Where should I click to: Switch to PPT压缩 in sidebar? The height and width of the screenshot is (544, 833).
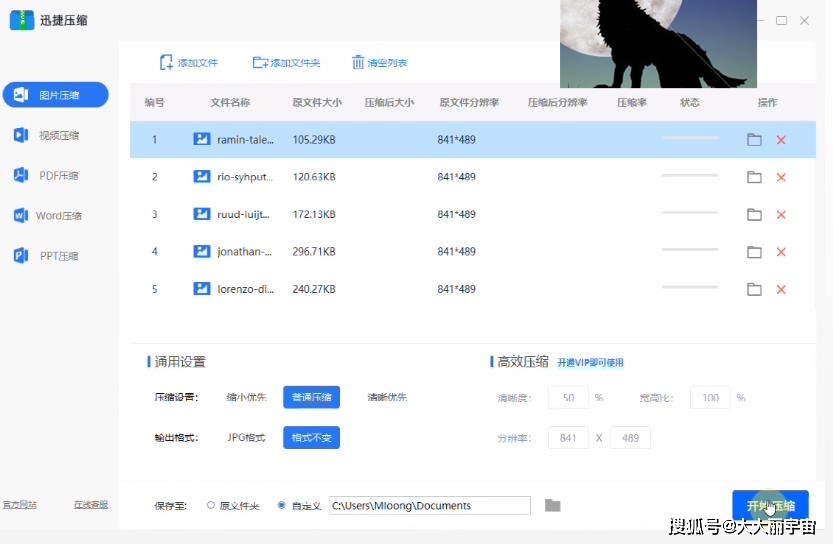pyautogui.click(x=47, y=256)
